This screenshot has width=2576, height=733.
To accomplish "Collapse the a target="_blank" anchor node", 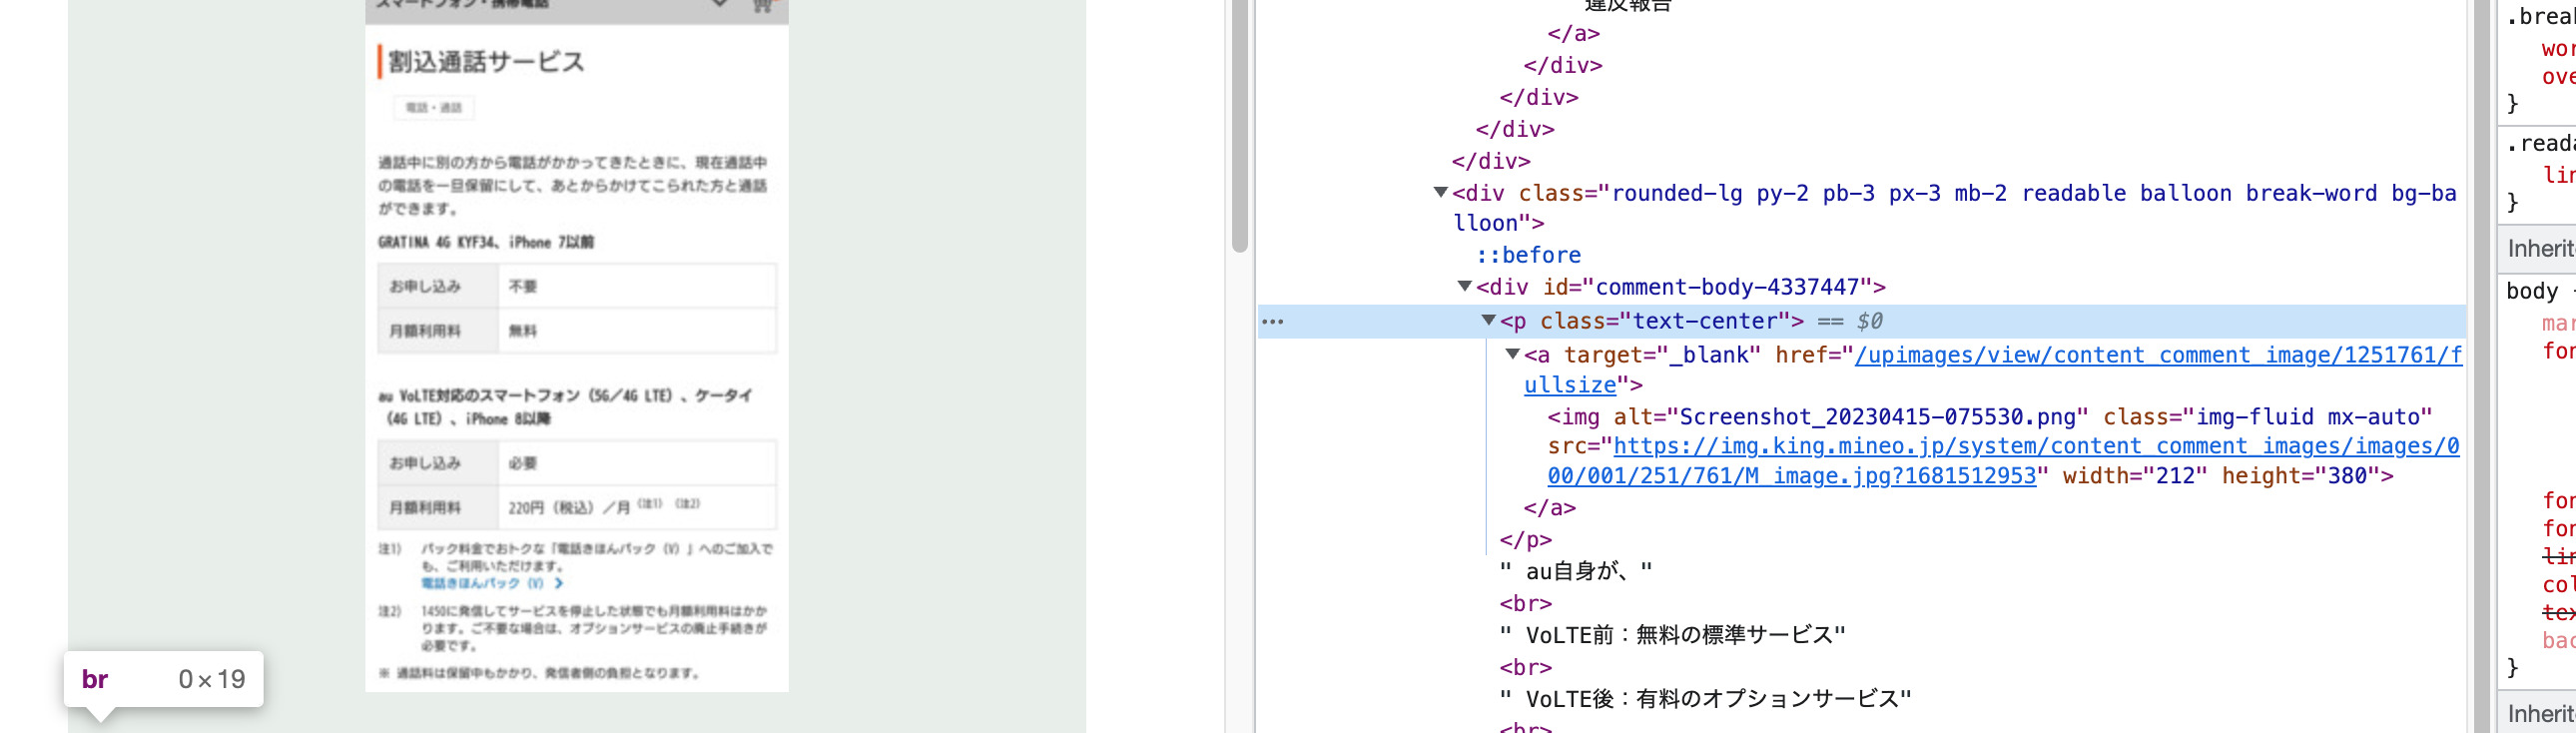I will [x=1512, y=354].
